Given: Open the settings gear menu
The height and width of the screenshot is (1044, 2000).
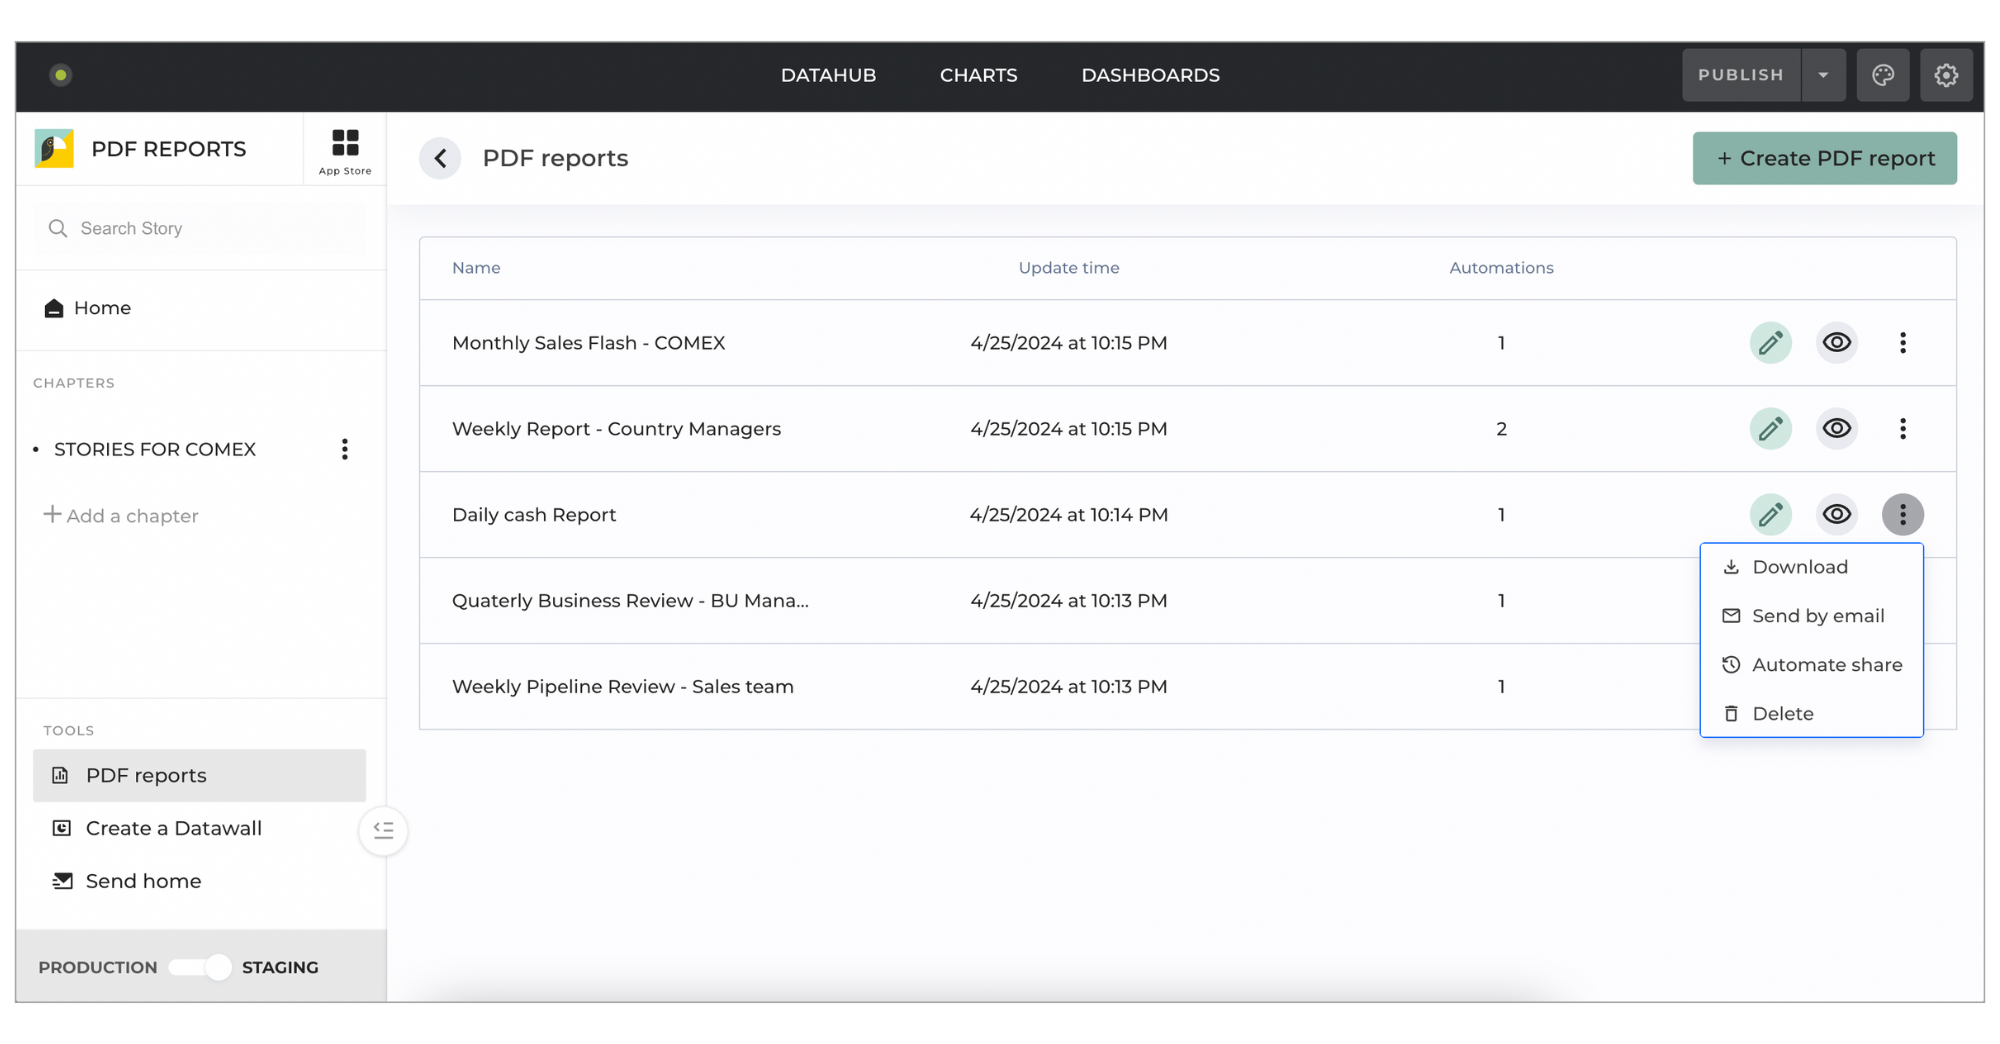Looking at the screenshot, I should point(1946,75).
